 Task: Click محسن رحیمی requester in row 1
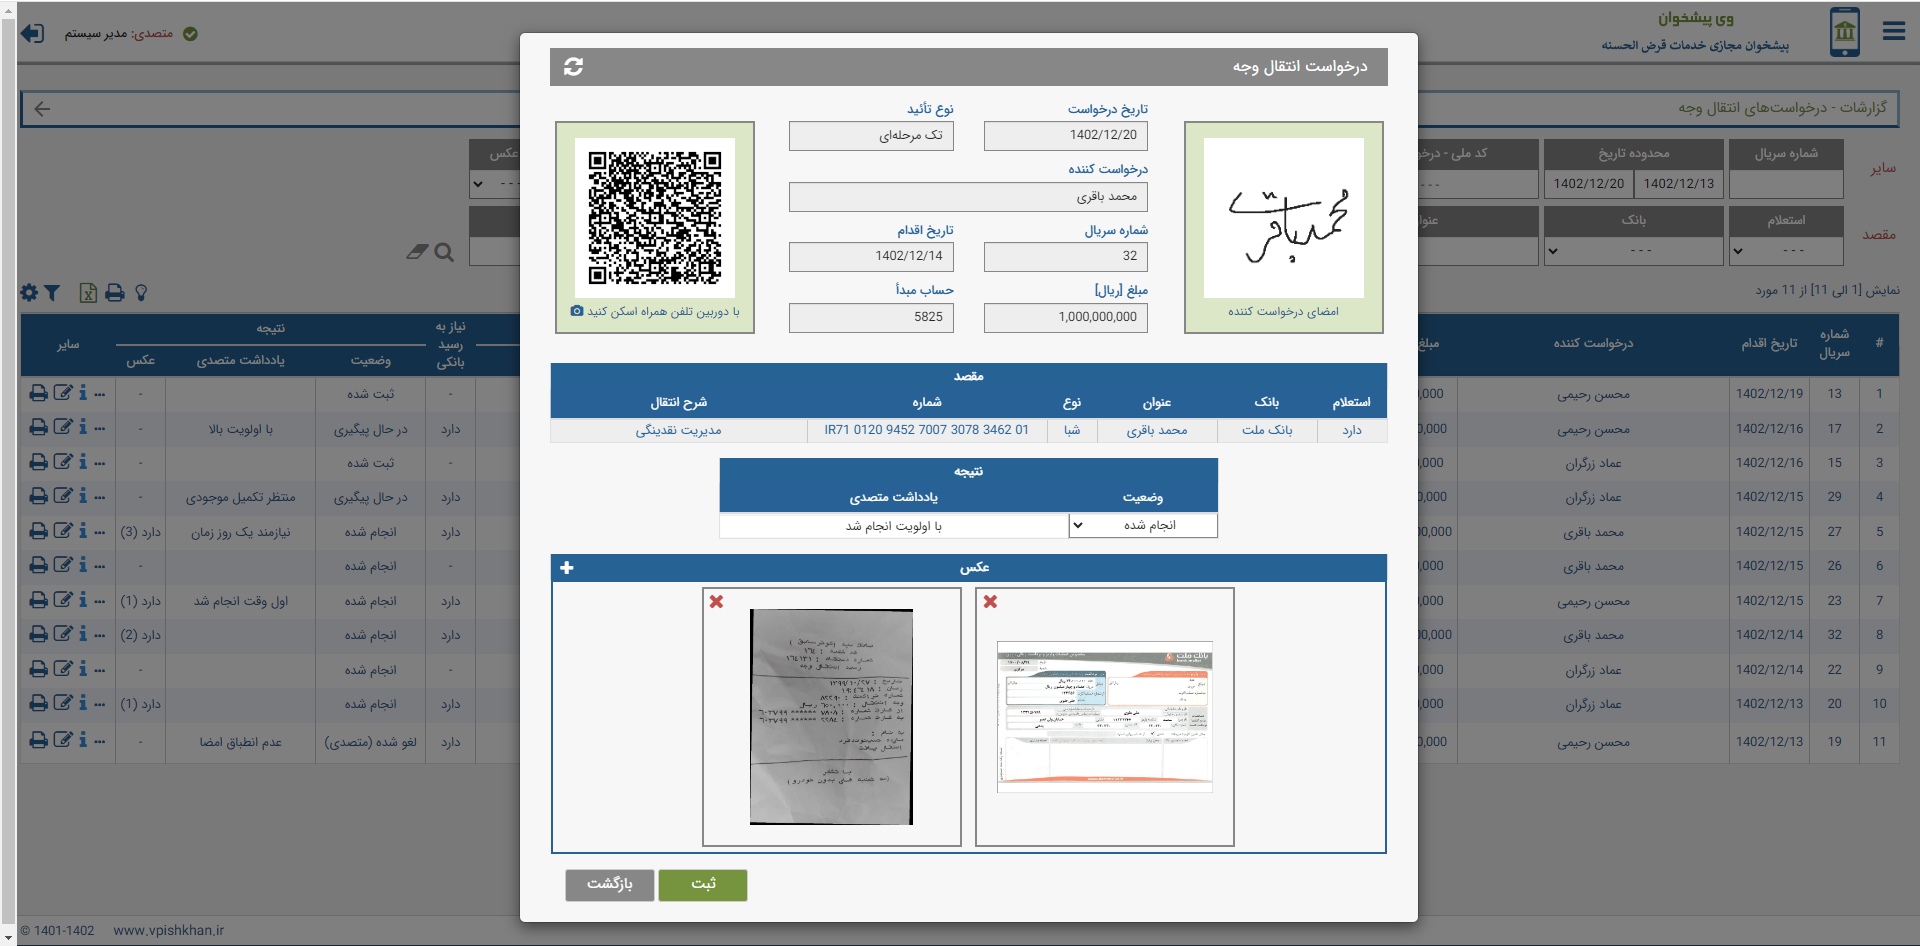[1593, 395]
